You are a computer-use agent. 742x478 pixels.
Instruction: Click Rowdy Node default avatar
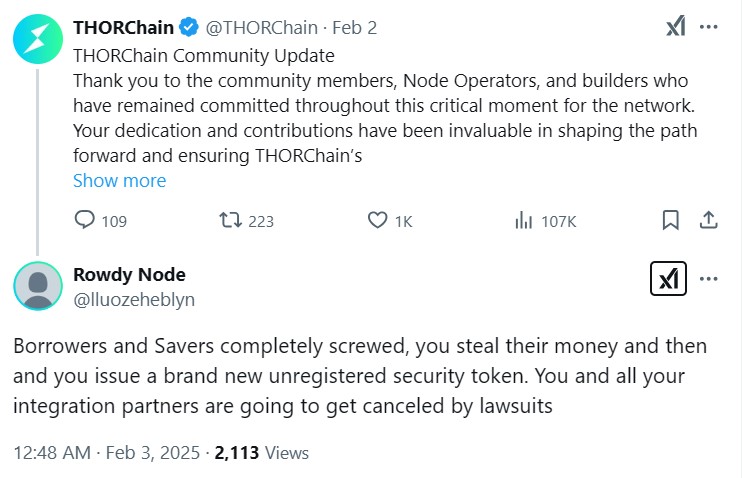click(38, 287)
